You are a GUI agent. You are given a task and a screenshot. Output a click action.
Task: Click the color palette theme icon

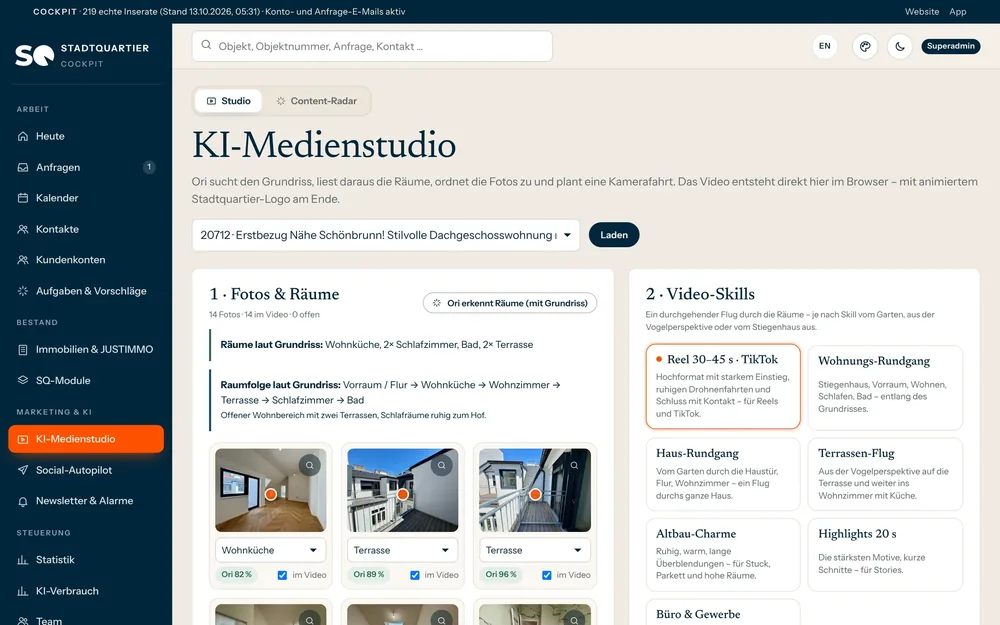(865, 47)
